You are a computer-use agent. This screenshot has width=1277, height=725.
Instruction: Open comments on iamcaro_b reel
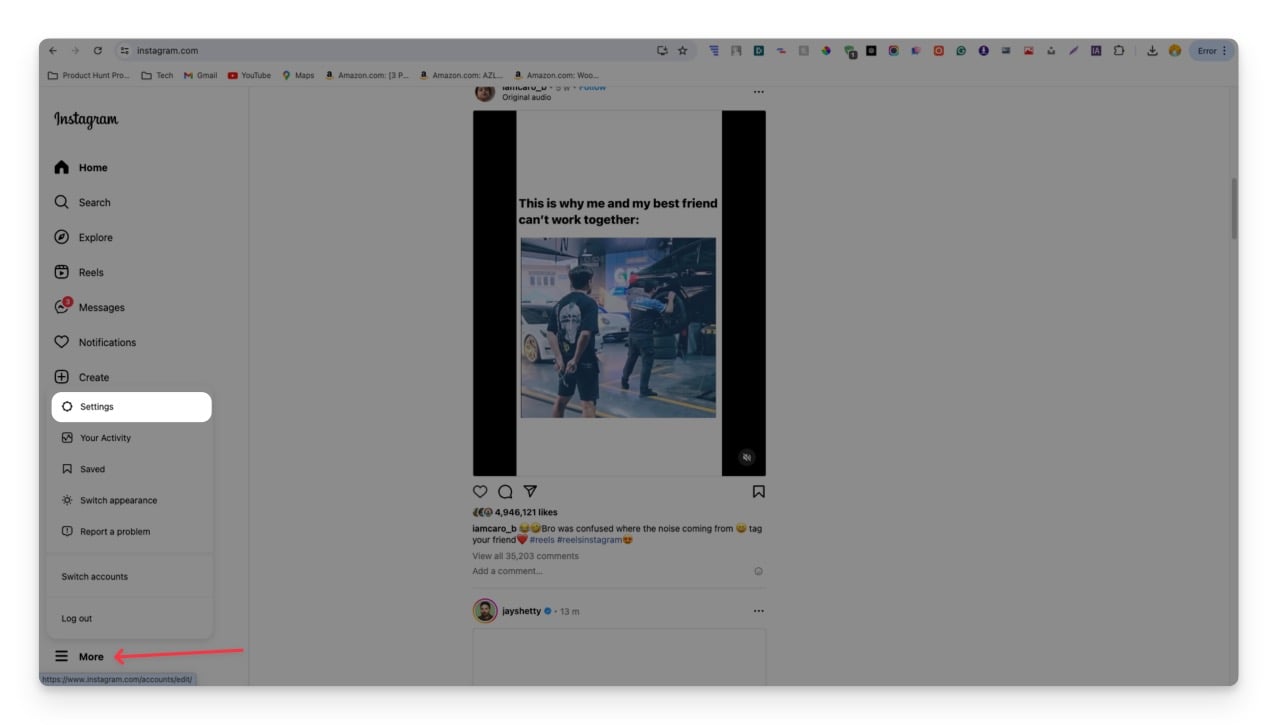tap(505, 491)
